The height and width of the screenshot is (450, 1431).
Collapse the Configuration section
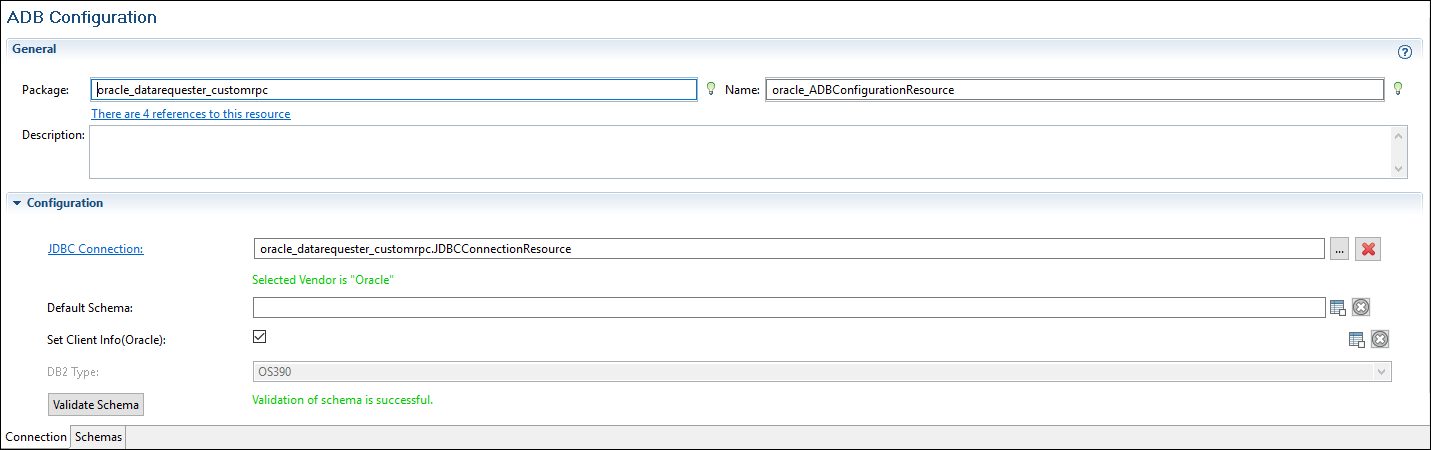(17, 203)
